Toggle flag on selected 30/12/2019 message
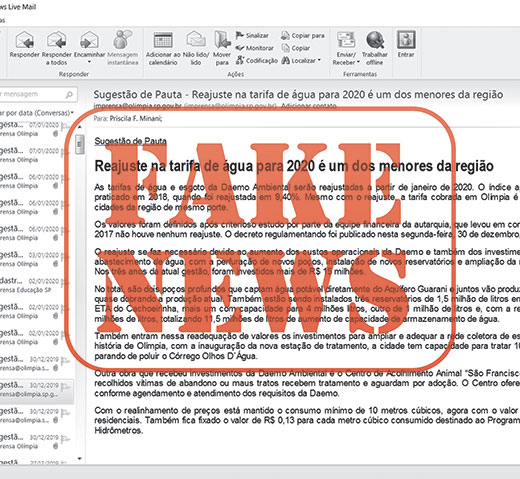 click(x=65, y=387)
